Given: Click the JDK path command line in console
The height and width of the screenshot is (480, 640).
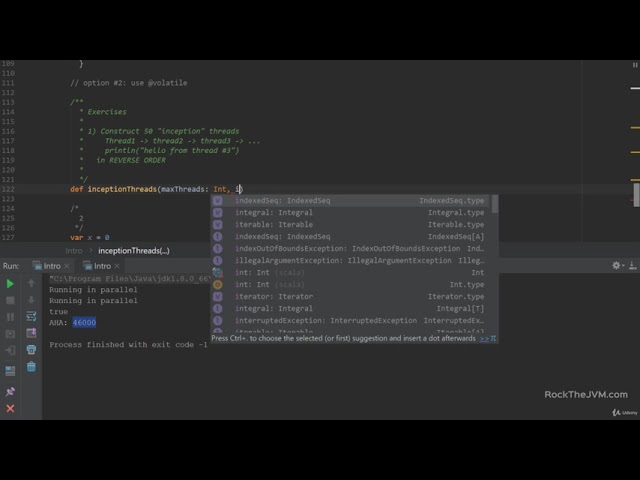Looking at the screenshot, I should coord(129,279).
